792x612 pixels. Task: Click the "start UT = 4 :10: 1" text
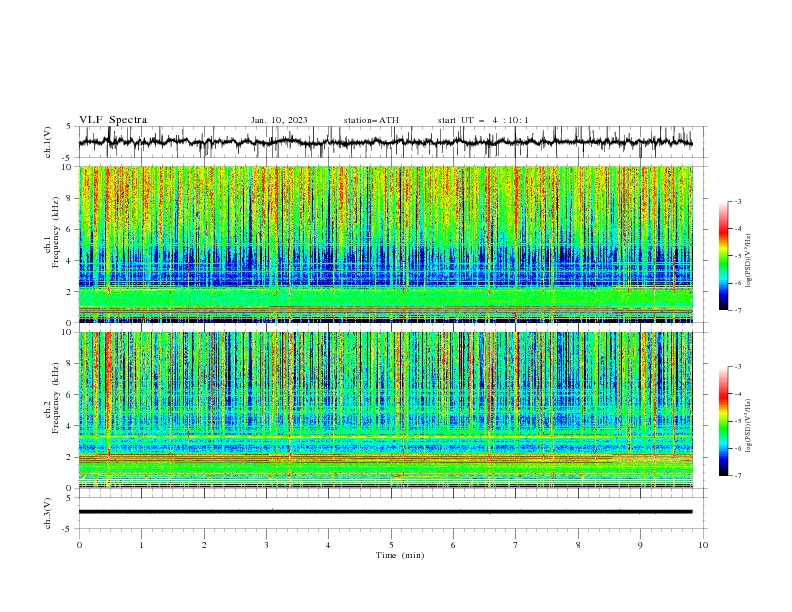point(483,120)
